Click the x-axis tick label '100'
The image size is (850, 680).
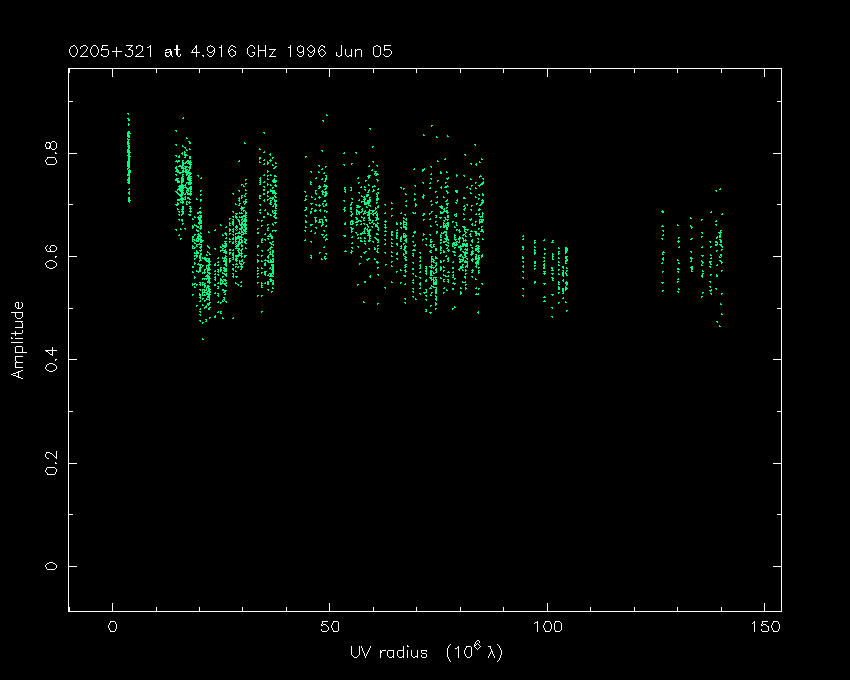[547, 628]
